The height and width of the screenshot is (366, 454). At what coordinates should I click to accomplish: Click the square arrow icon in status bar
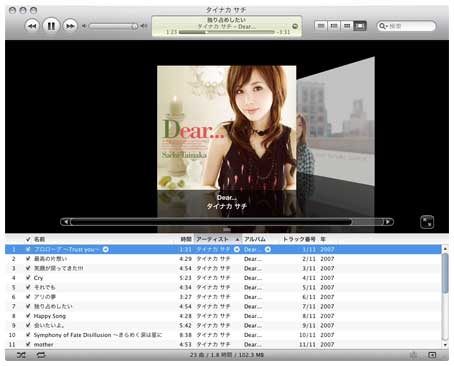[432, 355]
